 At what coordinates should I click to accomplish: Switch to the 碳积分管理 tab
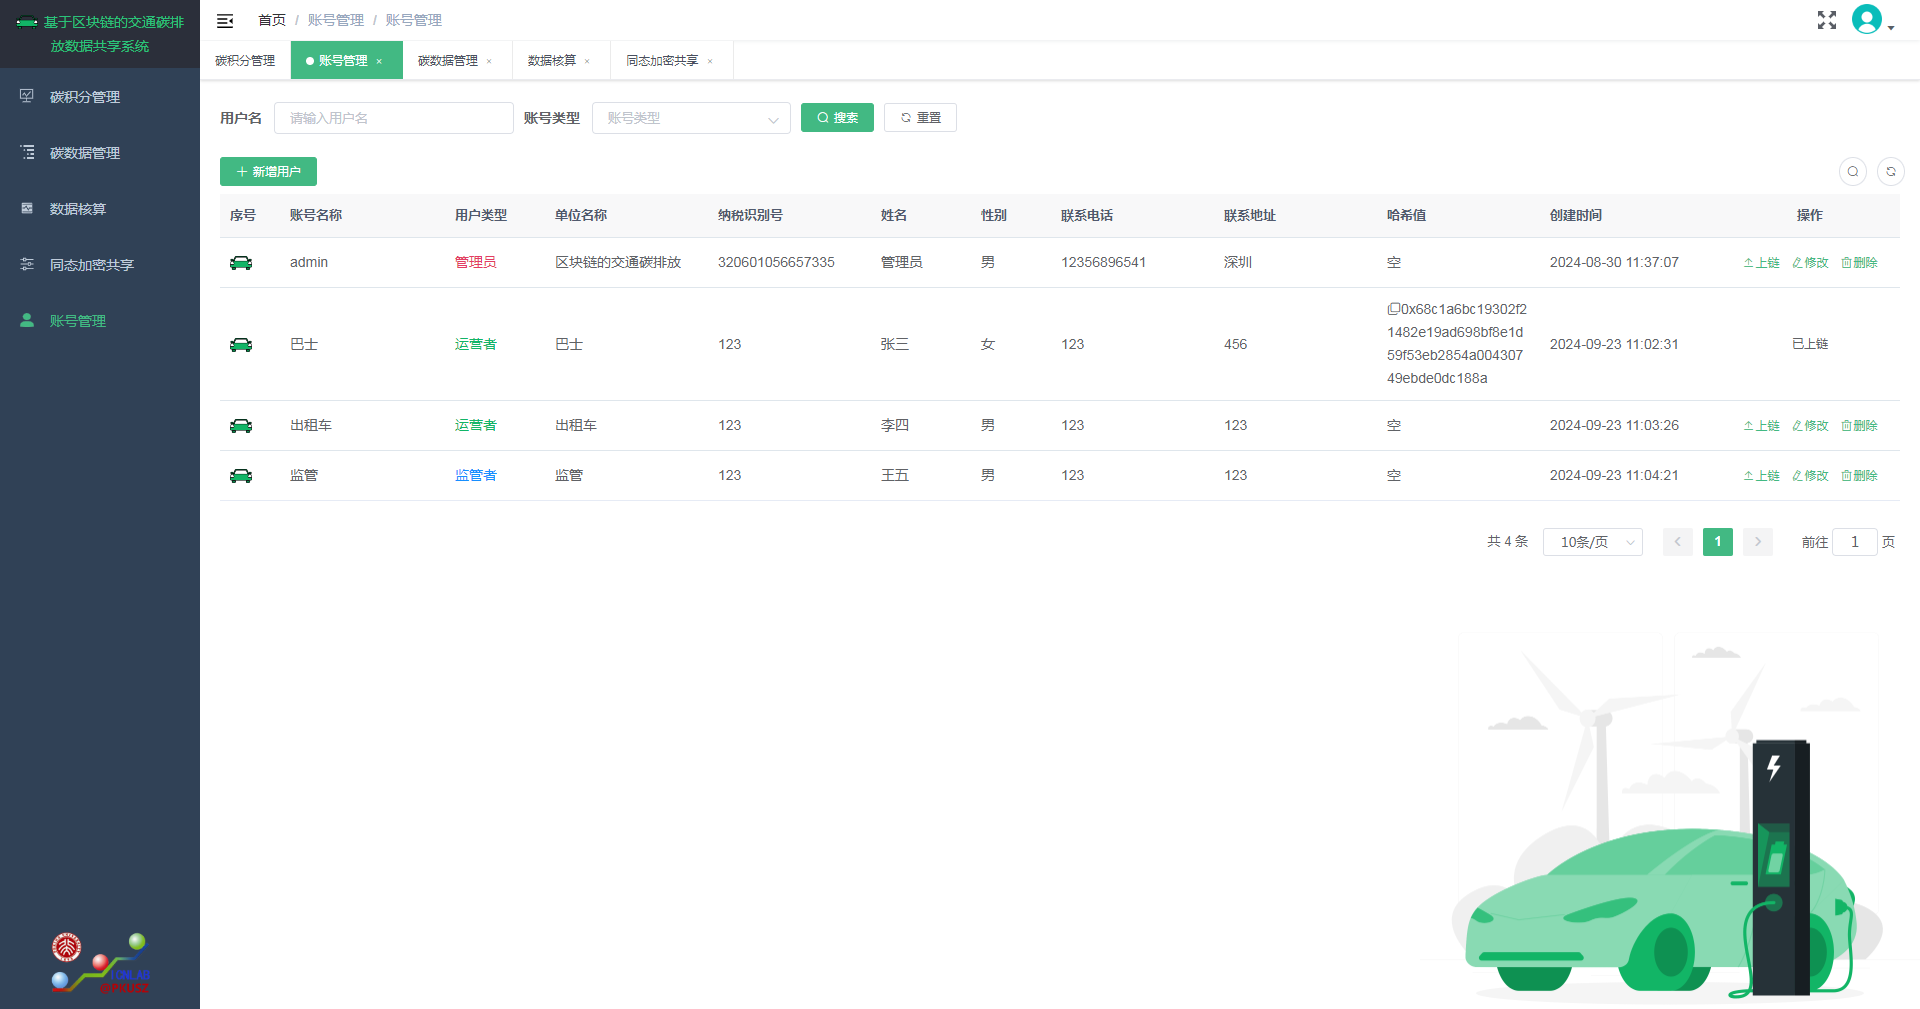[x=245, y=61]
